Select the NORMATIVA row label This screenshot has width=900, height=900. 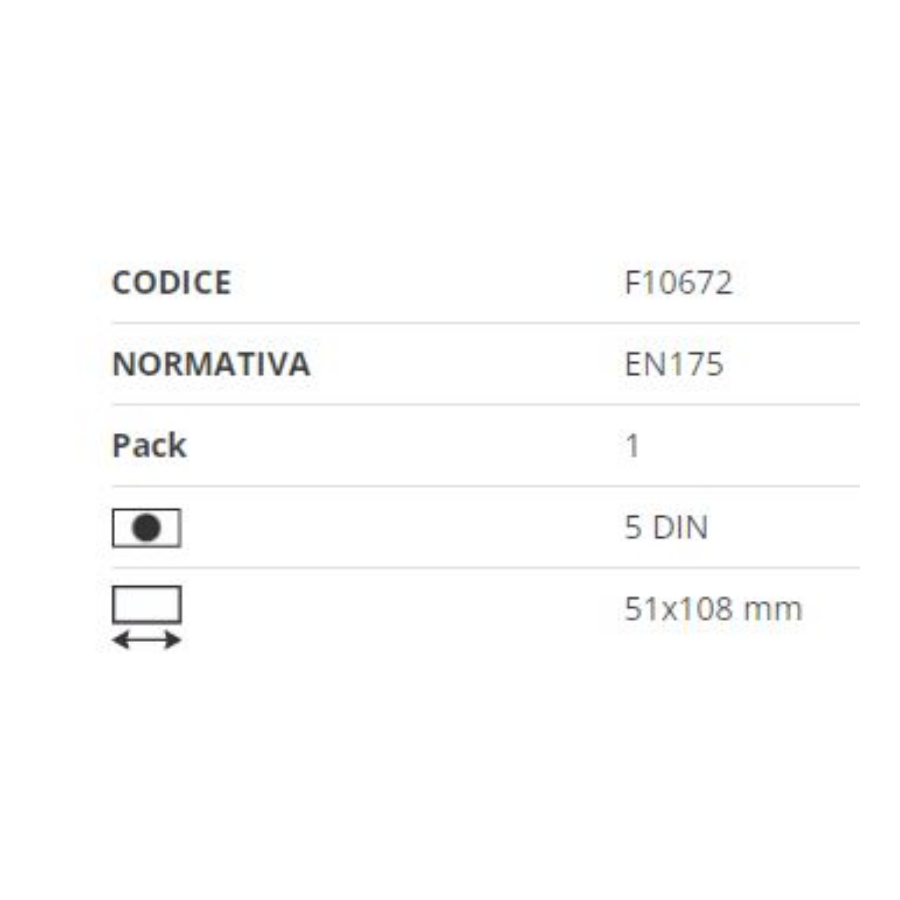[211, 364]
